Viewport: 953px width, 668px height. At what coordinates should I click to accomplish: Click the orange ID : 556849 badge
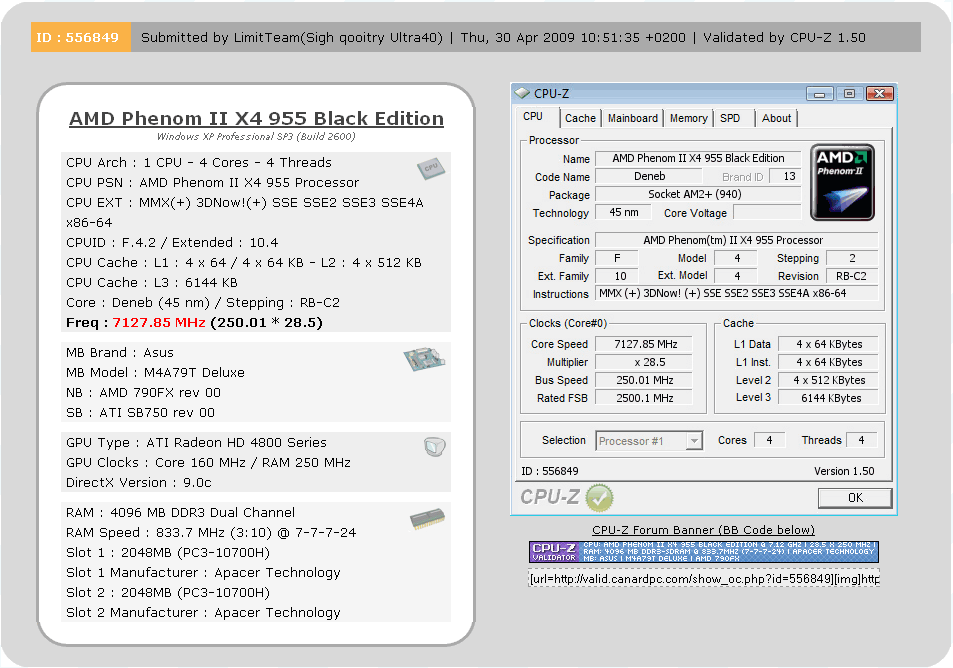[x=80, y=37]
